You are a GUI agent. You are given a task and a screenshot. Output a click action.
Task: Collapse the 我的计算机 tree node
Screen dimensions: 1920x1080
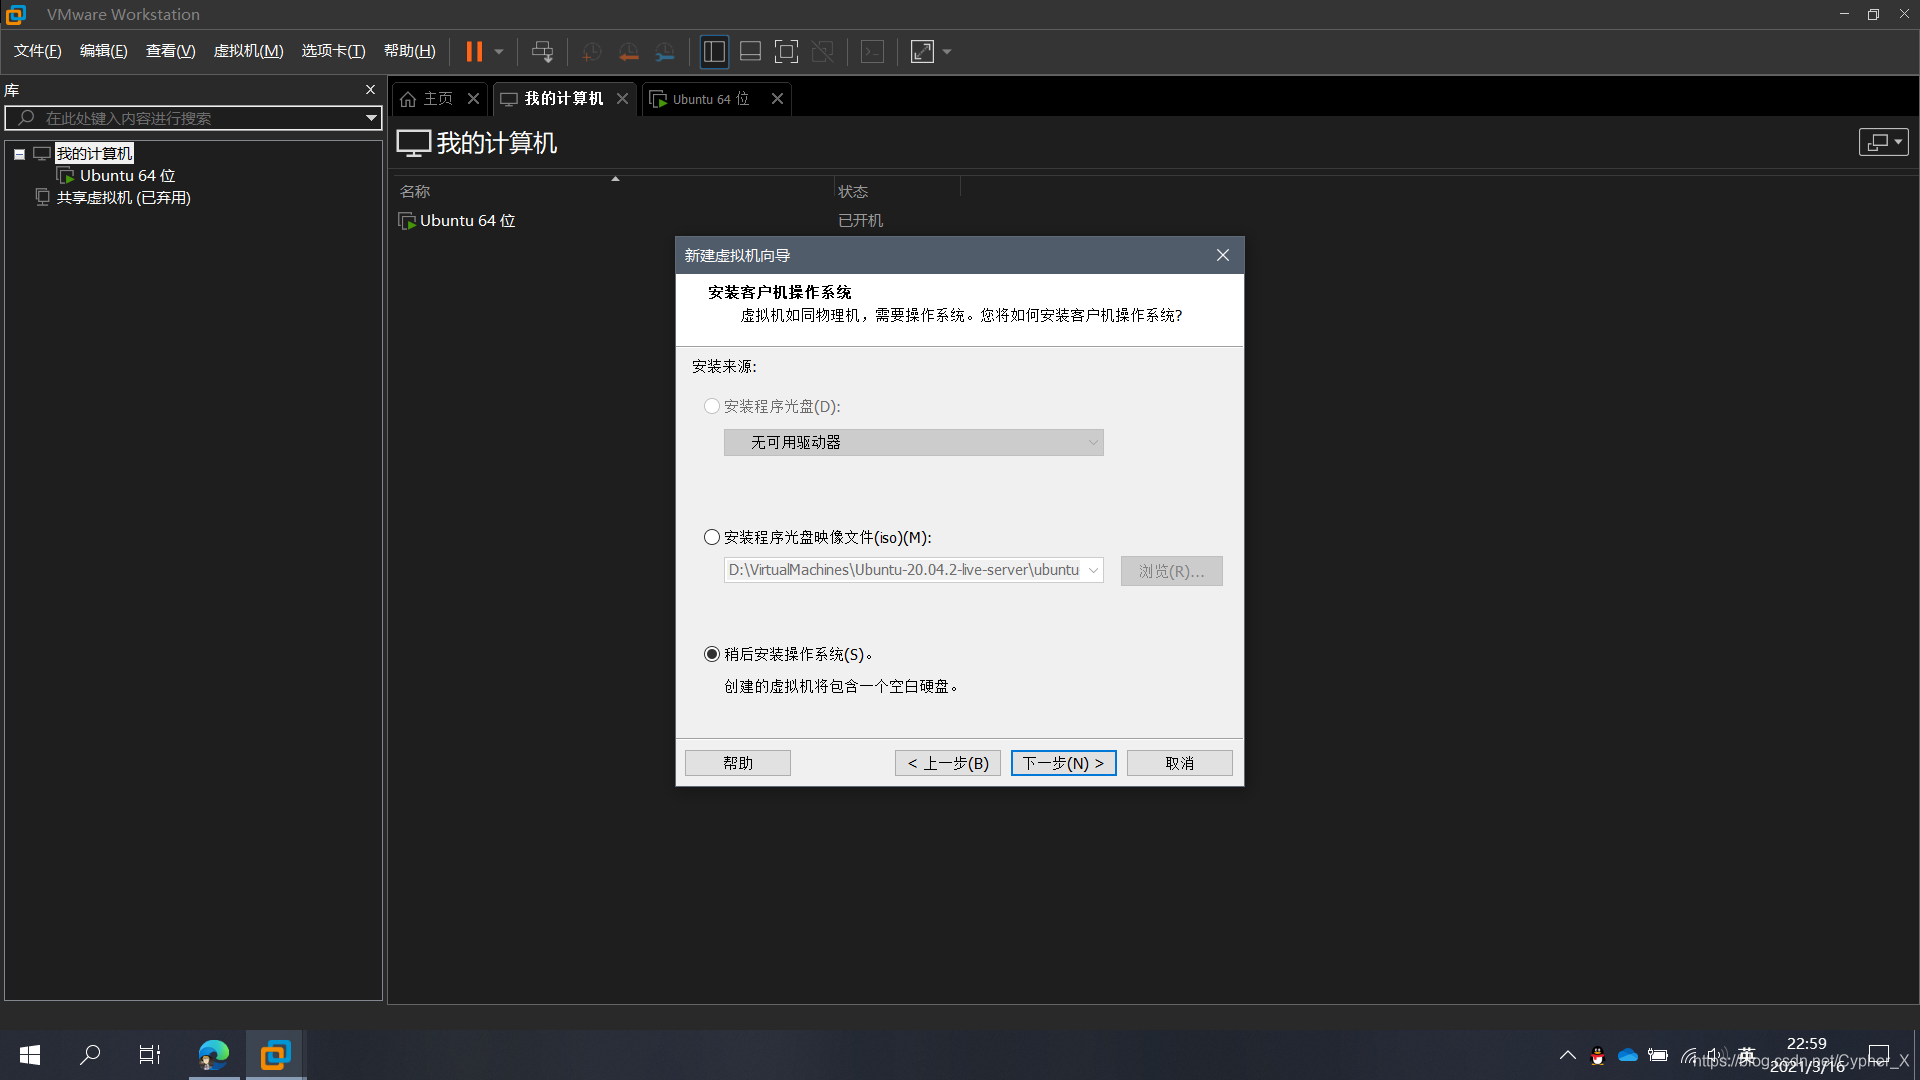pos(19,154)
